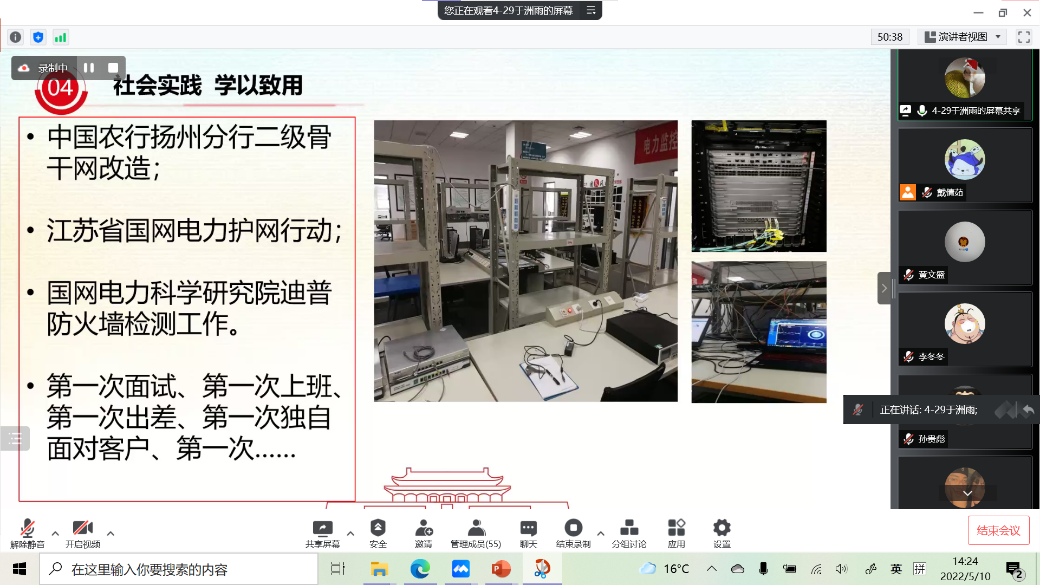The height and width of the screenshot is (585, 1040).
Task: Open the 演讲者视图 view dropdown
Action: tap(962, 37)
